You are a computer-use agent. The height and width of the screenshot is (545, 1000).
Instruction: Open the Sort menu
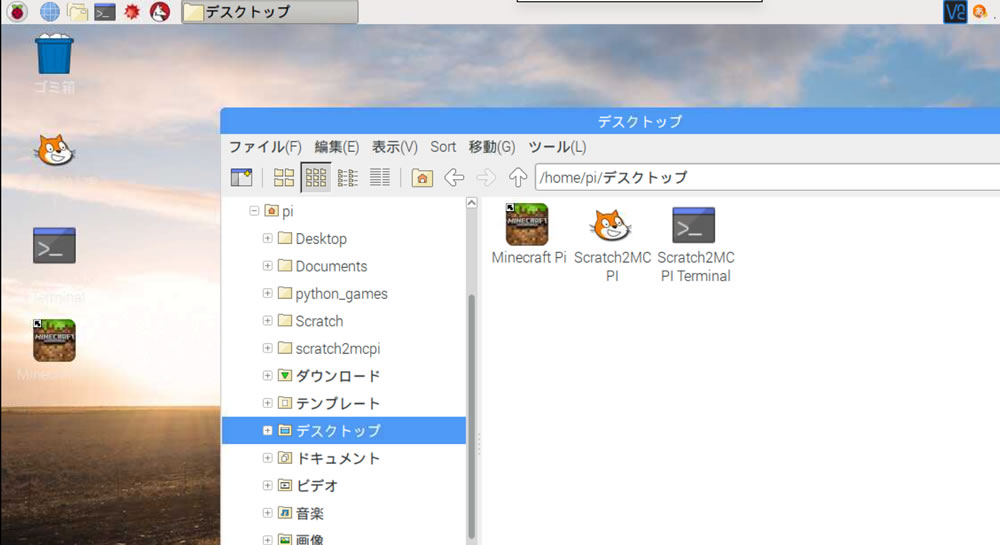click(443, 147)
